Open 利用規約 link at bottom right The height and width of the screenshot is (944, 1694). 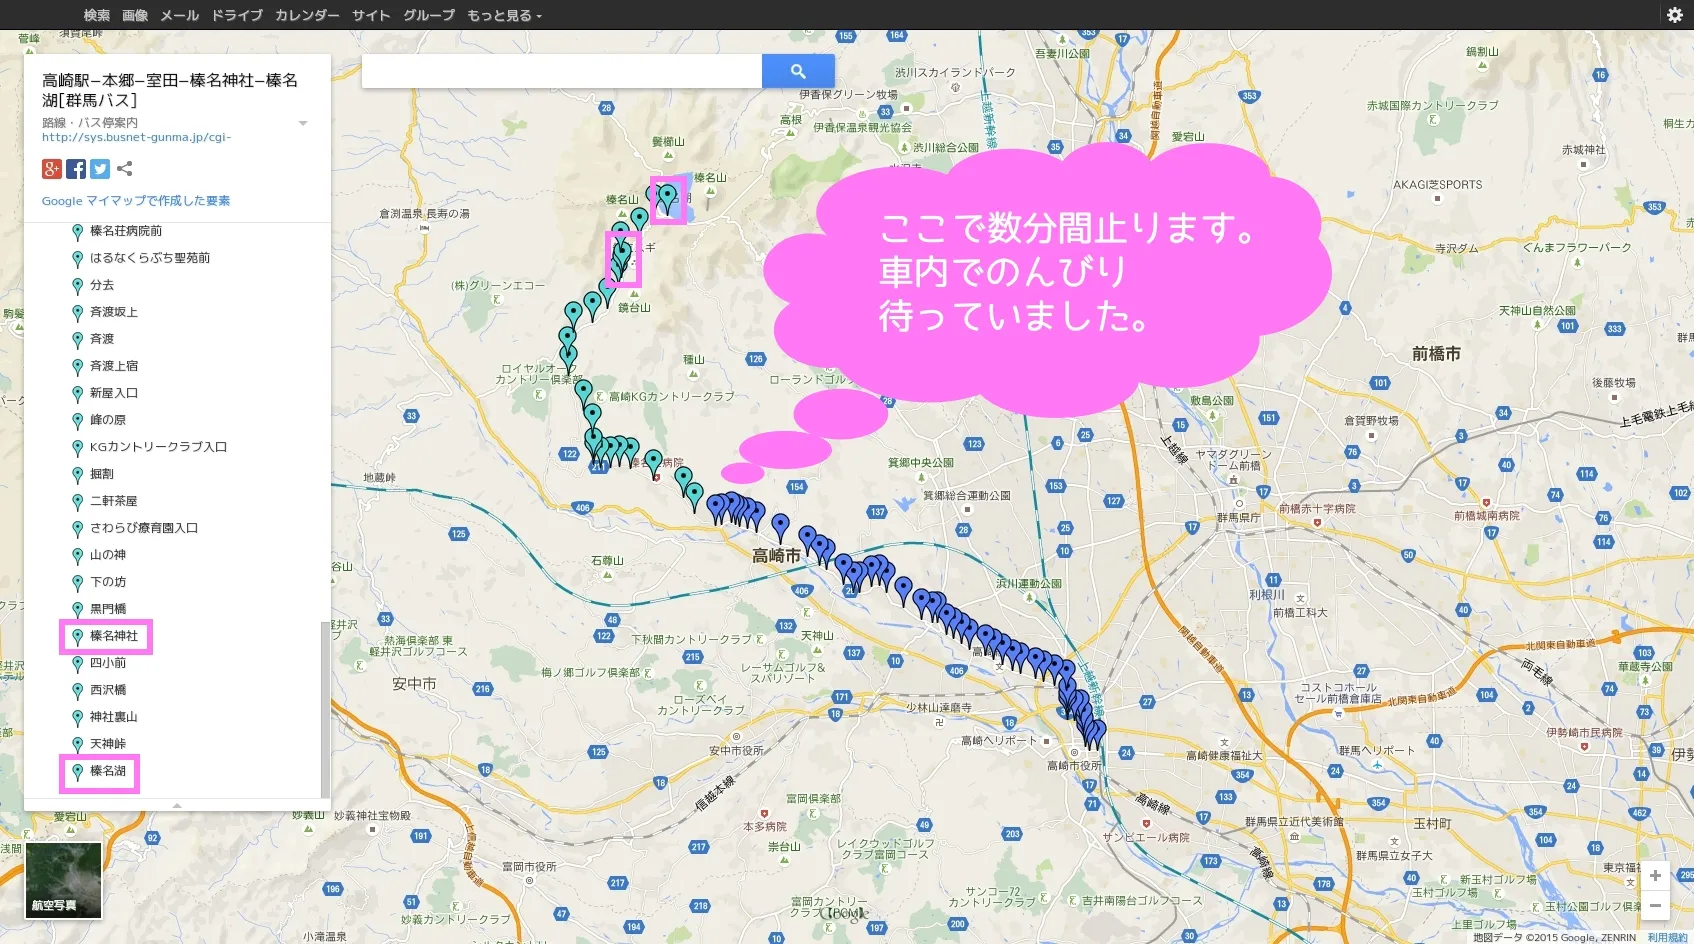[x=1668, y=937]
